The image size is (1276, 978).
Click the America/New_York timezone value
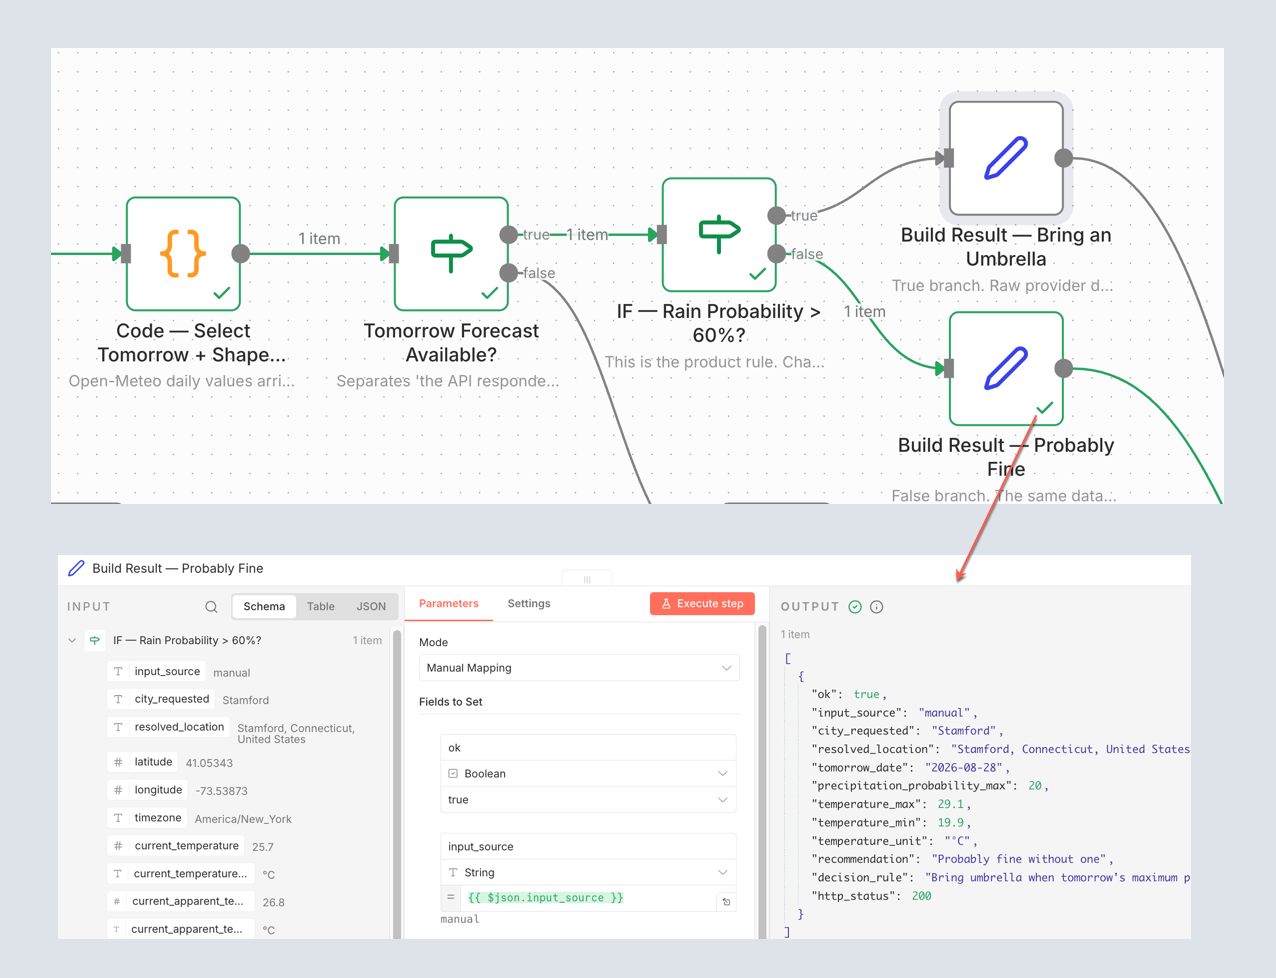click(243, 819)
